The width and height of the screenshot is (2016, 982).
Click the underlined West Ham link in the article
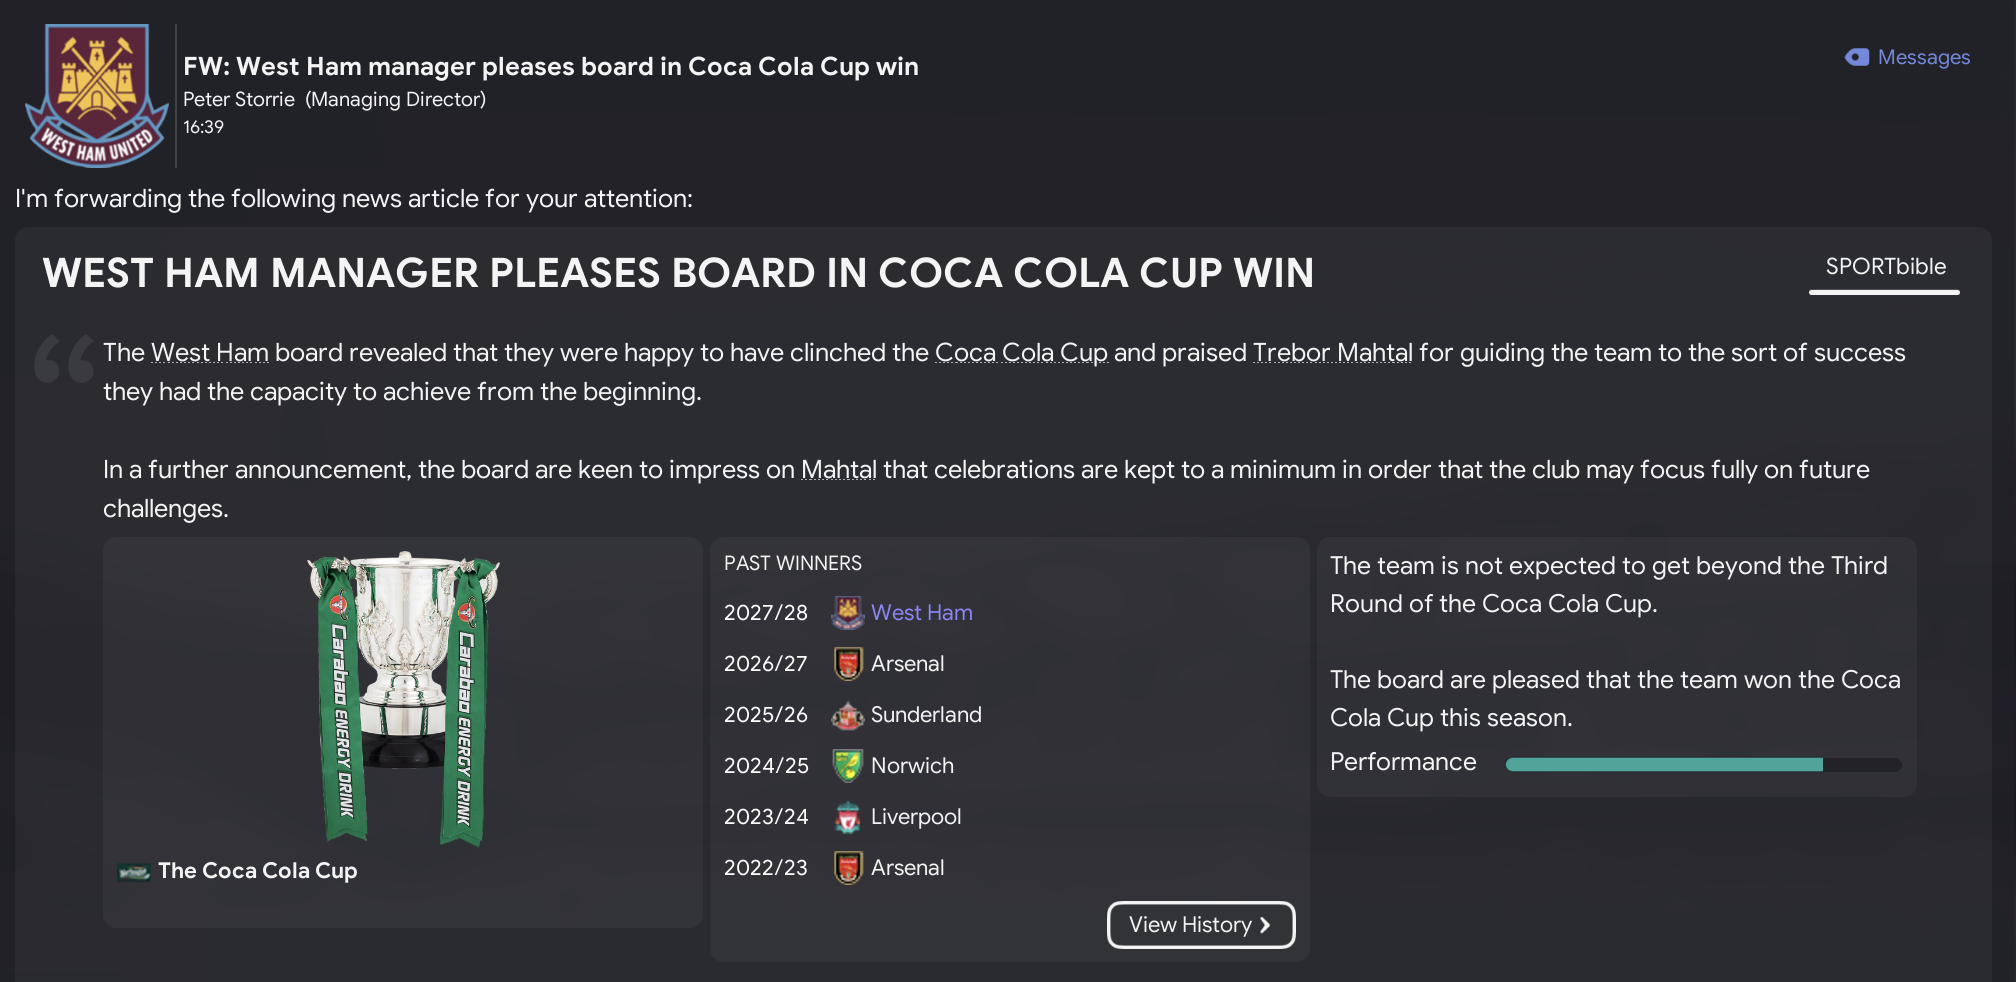(210, 353)
